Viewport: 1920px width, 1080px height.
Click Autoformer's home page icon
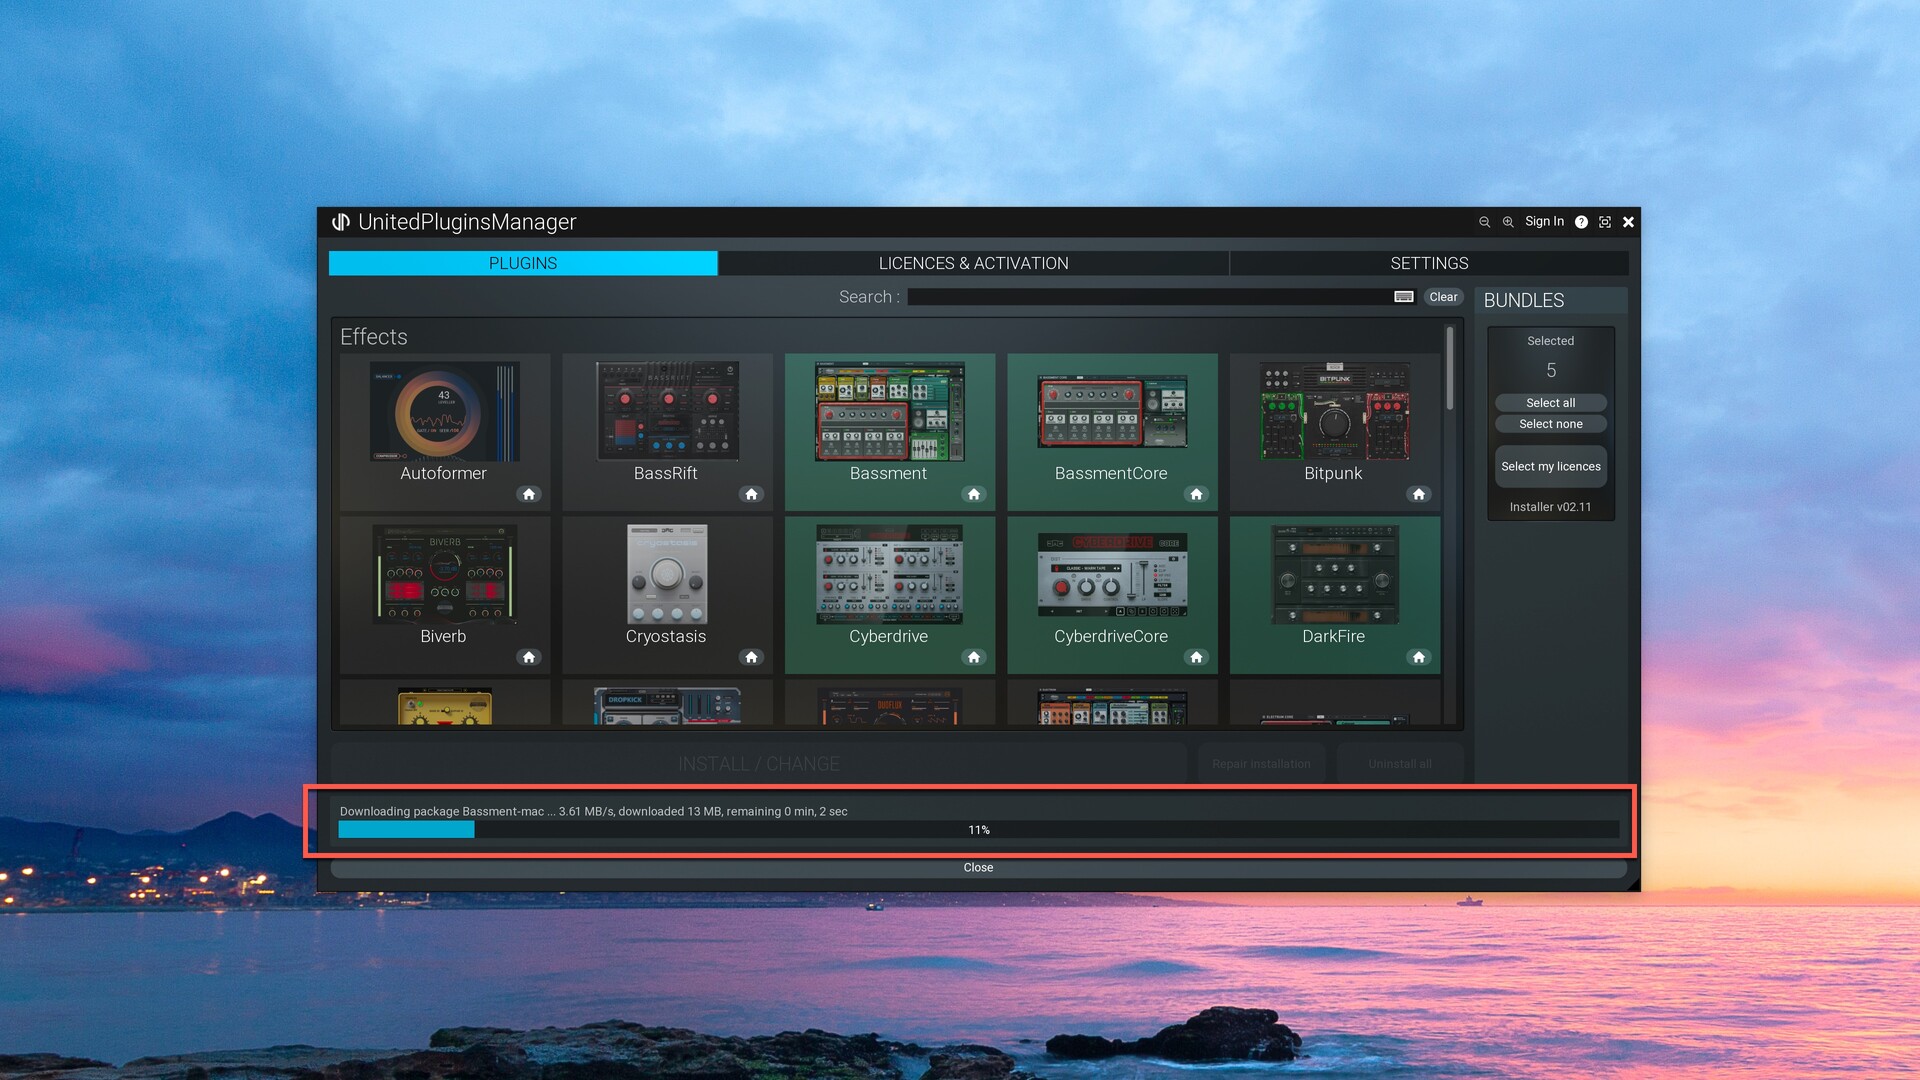529,494
